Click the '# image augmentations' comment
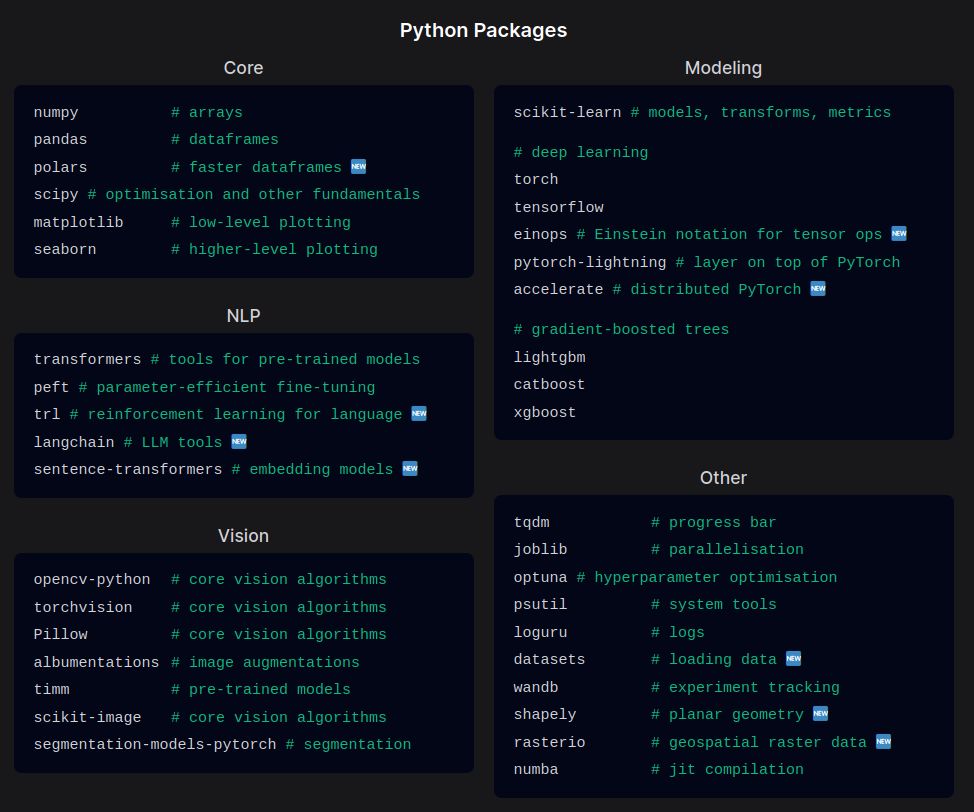The image size is (974, 812). (x=265, y=662)
